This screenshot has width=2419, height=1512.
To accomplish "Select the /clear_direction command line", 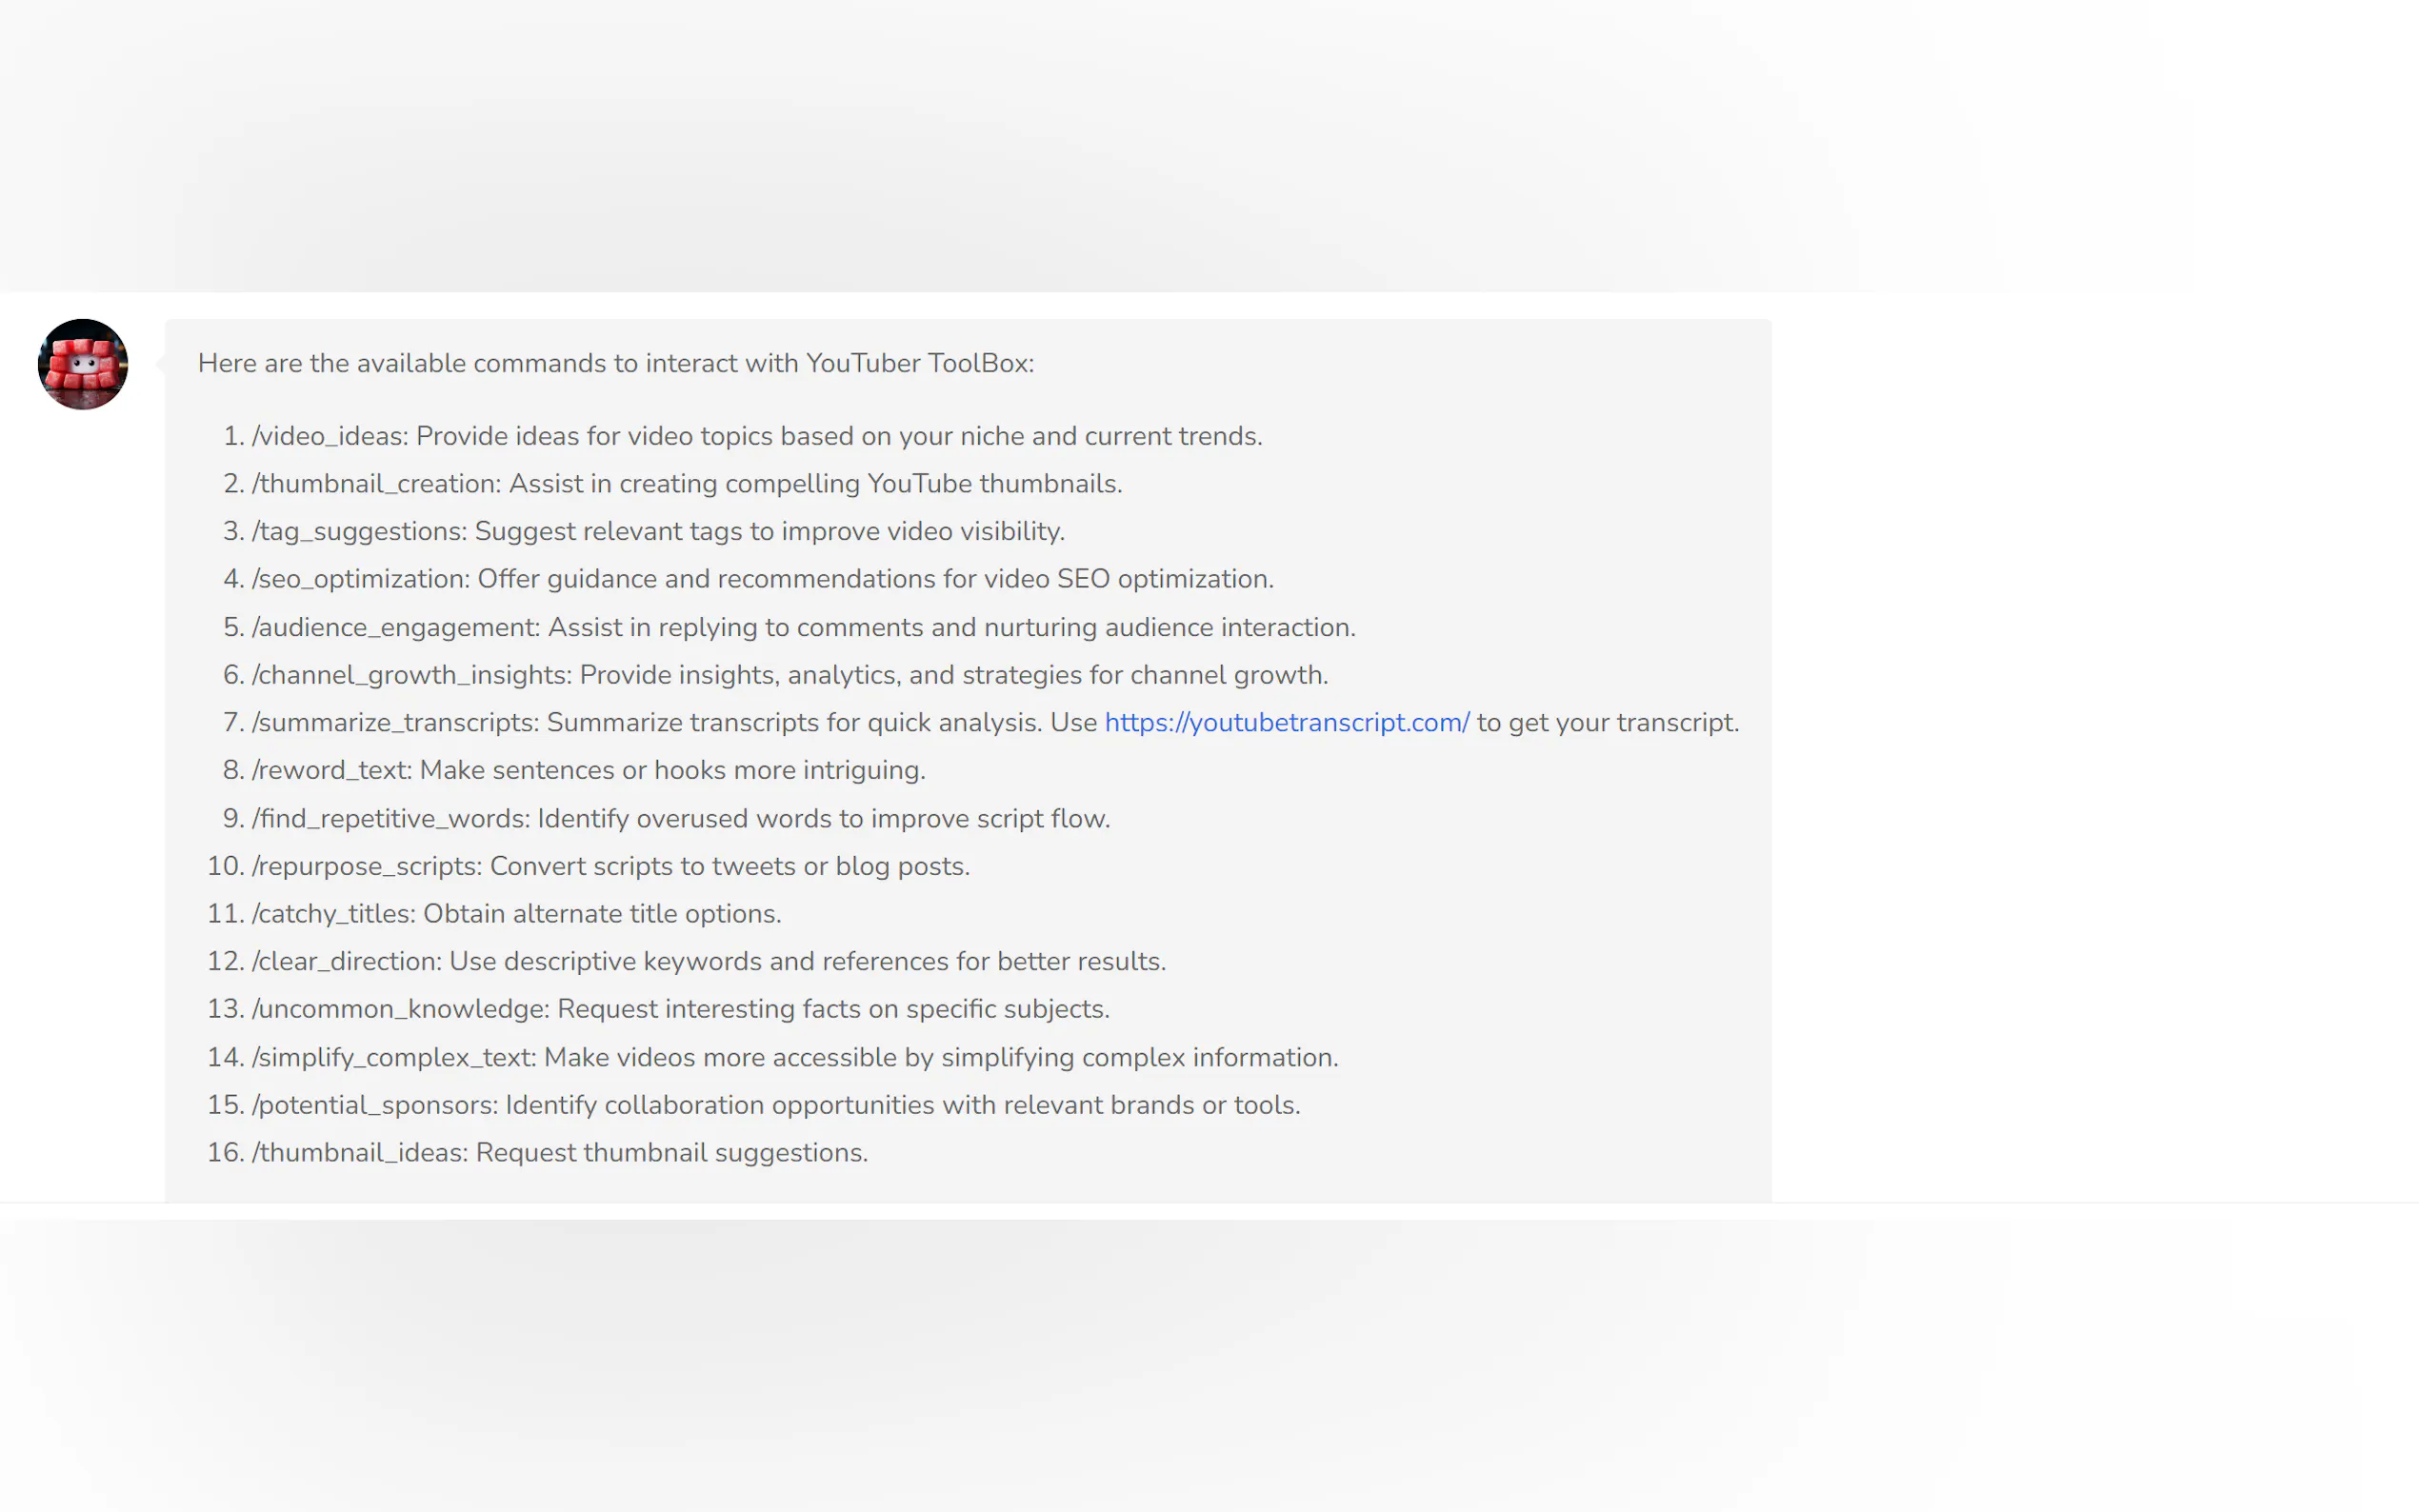I will coord(708,961).
